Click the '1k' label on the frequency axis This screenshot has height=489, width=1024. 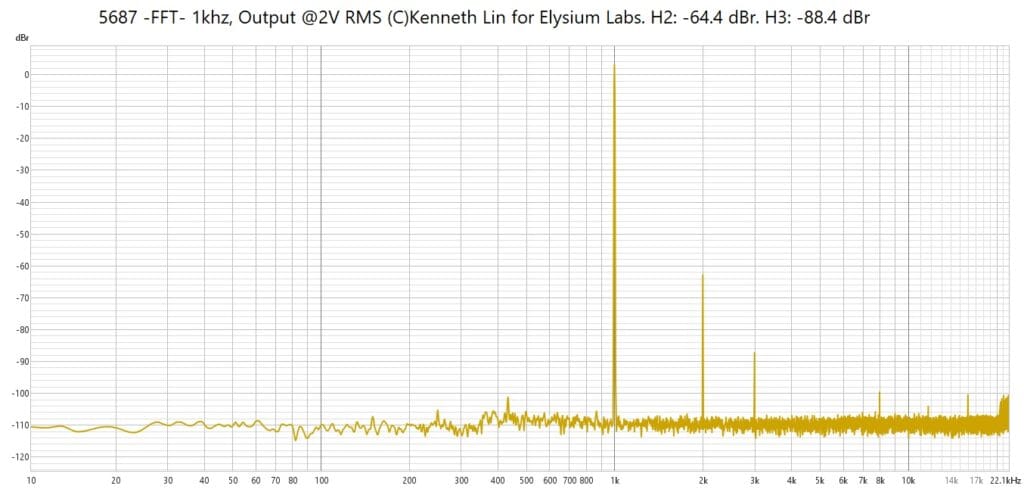(x=615, y=481)
